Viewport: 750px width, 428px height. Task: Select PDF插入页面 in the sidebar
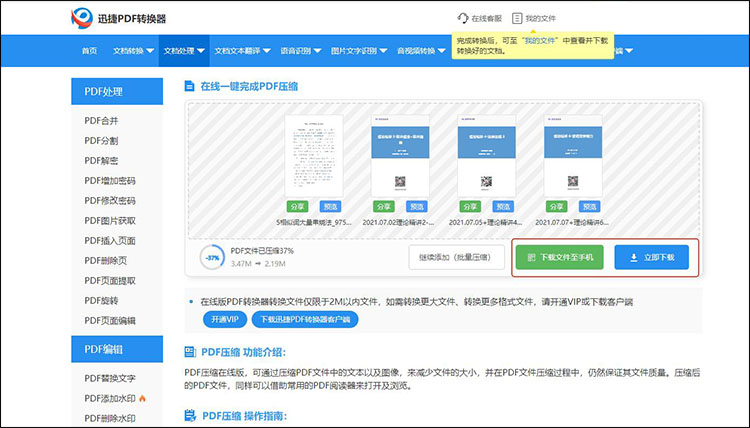coord(110,241)
